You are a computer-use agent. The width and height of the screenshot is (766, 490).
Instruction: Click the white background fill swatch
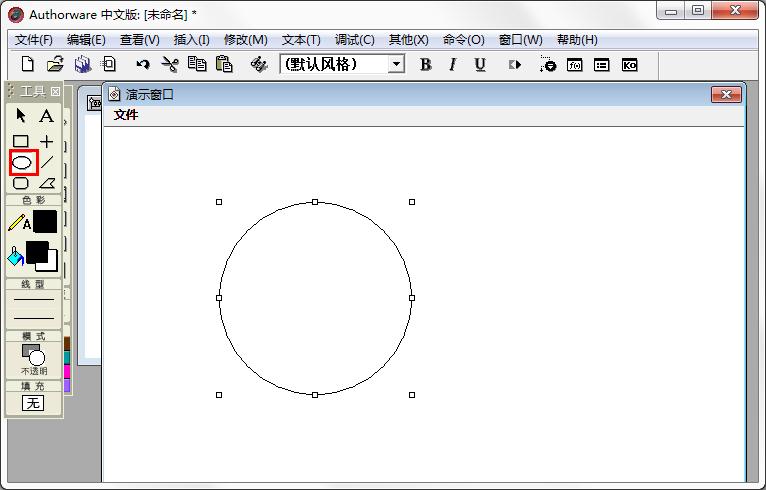click(52, 265)
